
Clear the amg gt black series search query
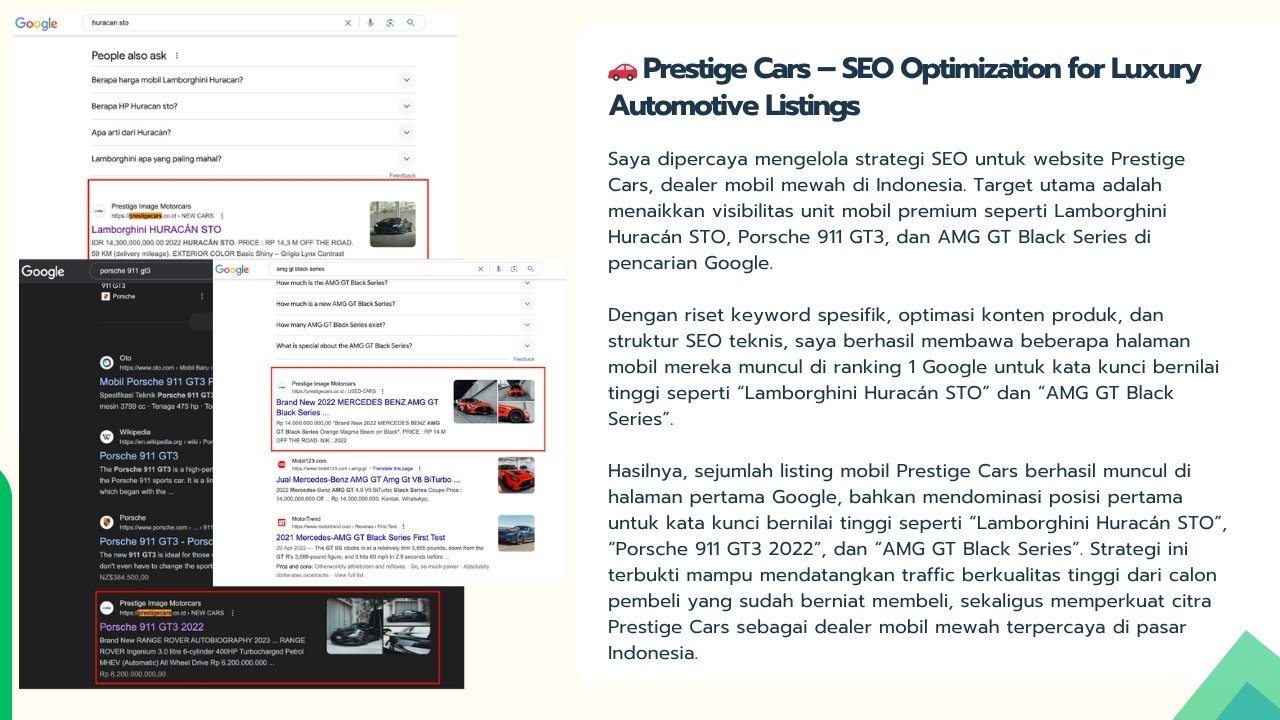point(481,269)
